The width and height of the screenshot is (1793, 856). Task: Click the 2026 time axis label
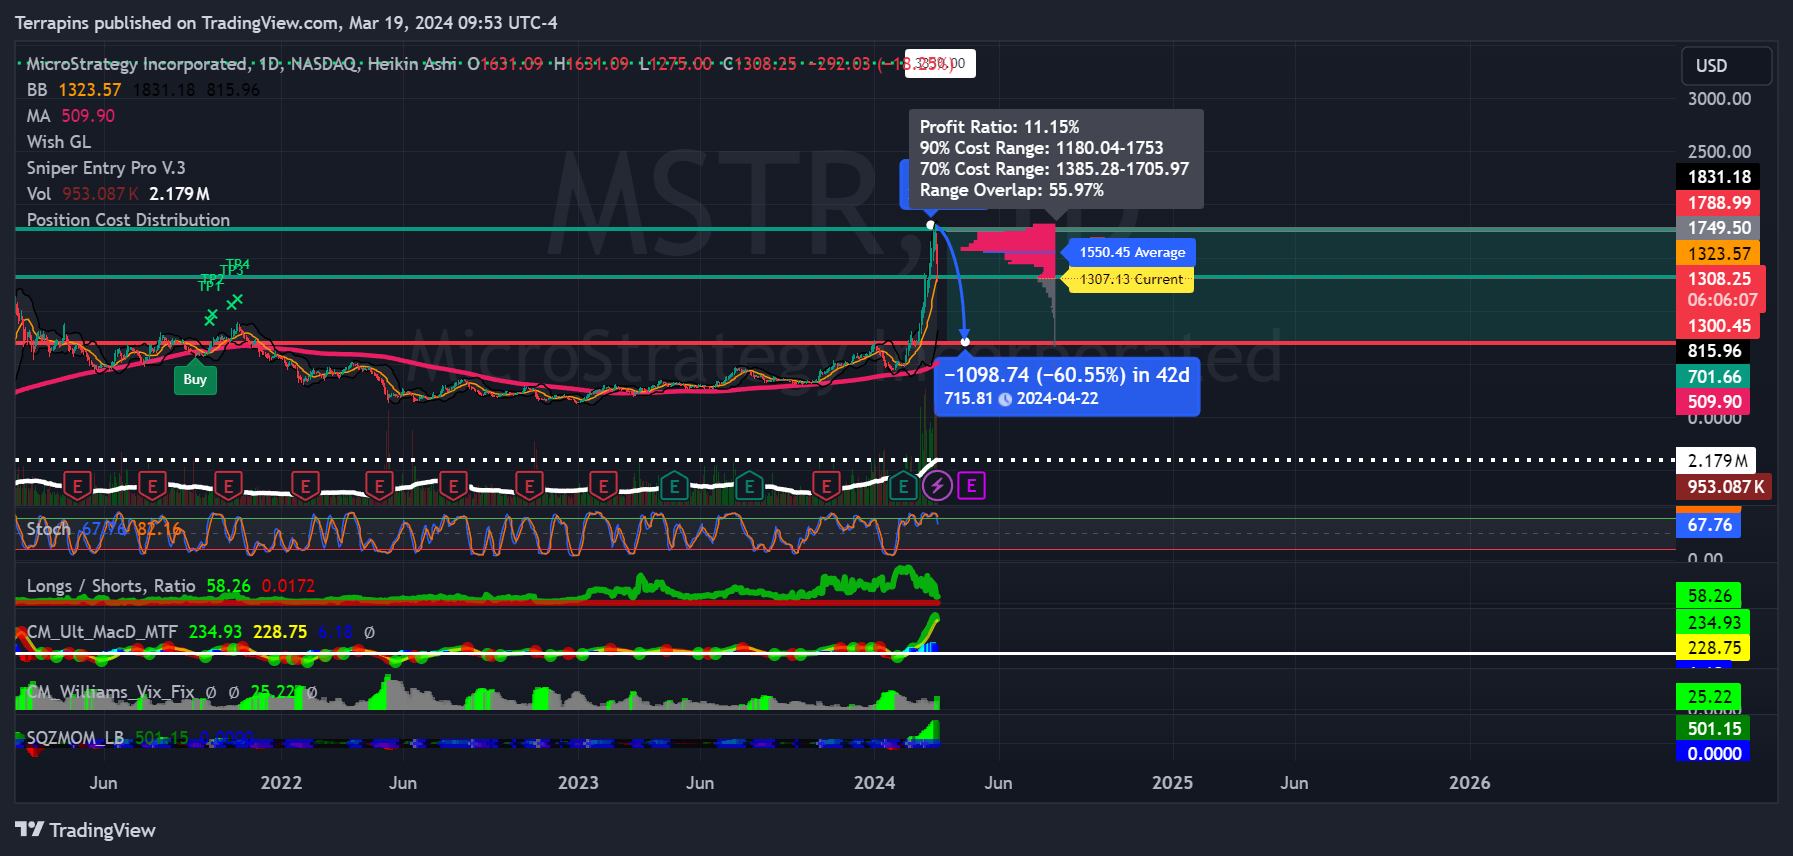coord(1469,783)
